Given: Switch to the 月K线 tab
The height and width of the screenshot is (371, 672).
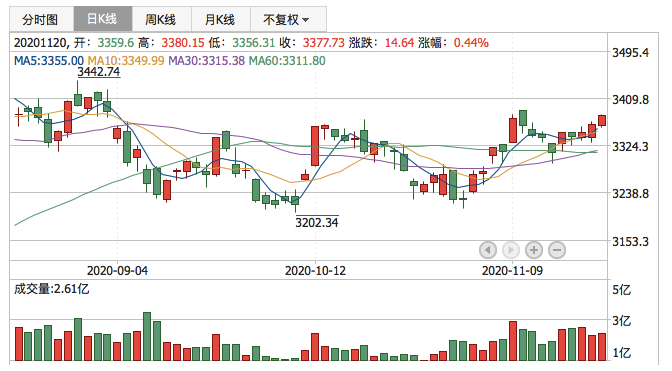Looking at the screenshot, I should (x=220, y=19).
